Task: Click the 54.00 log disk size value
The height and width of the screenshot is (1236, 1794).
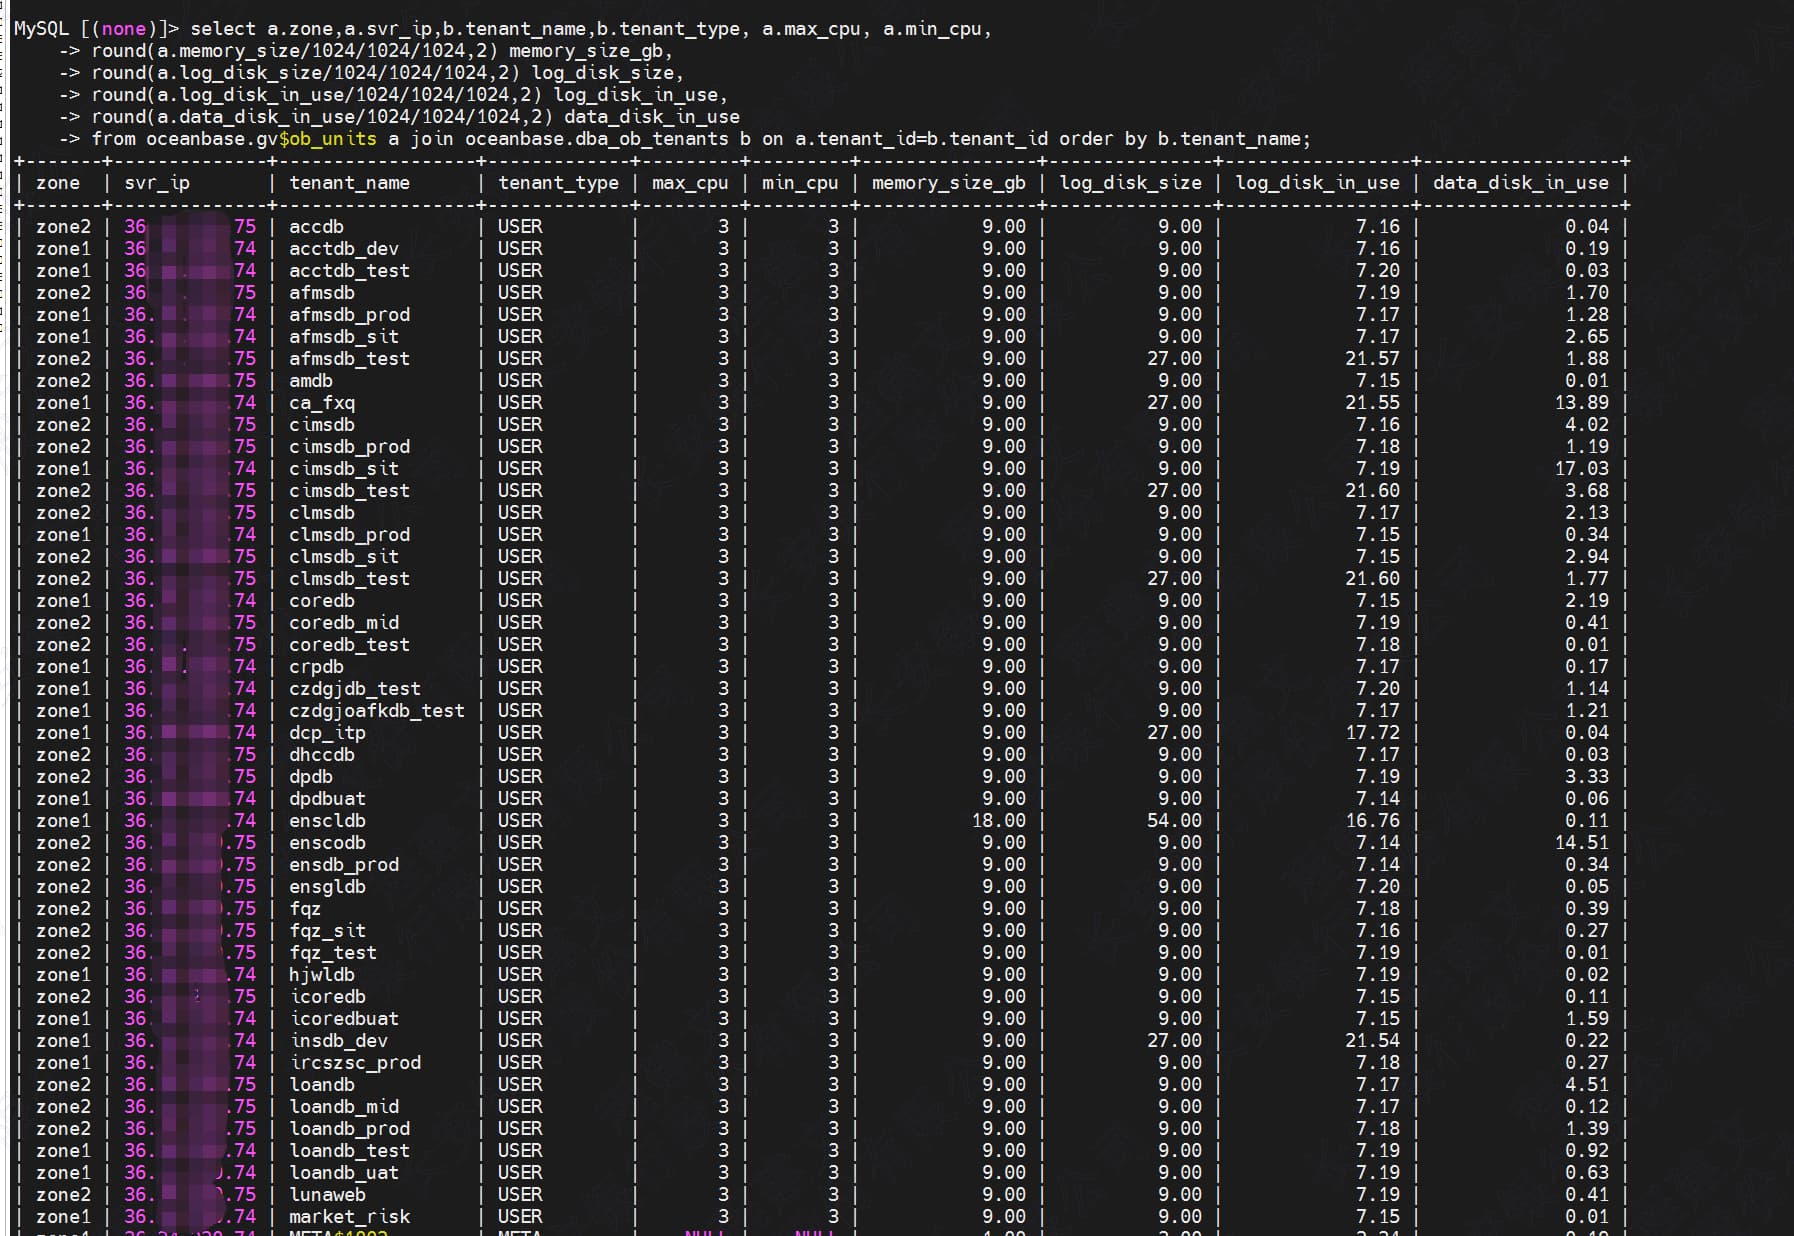Action: click(x=1174, y=821)
